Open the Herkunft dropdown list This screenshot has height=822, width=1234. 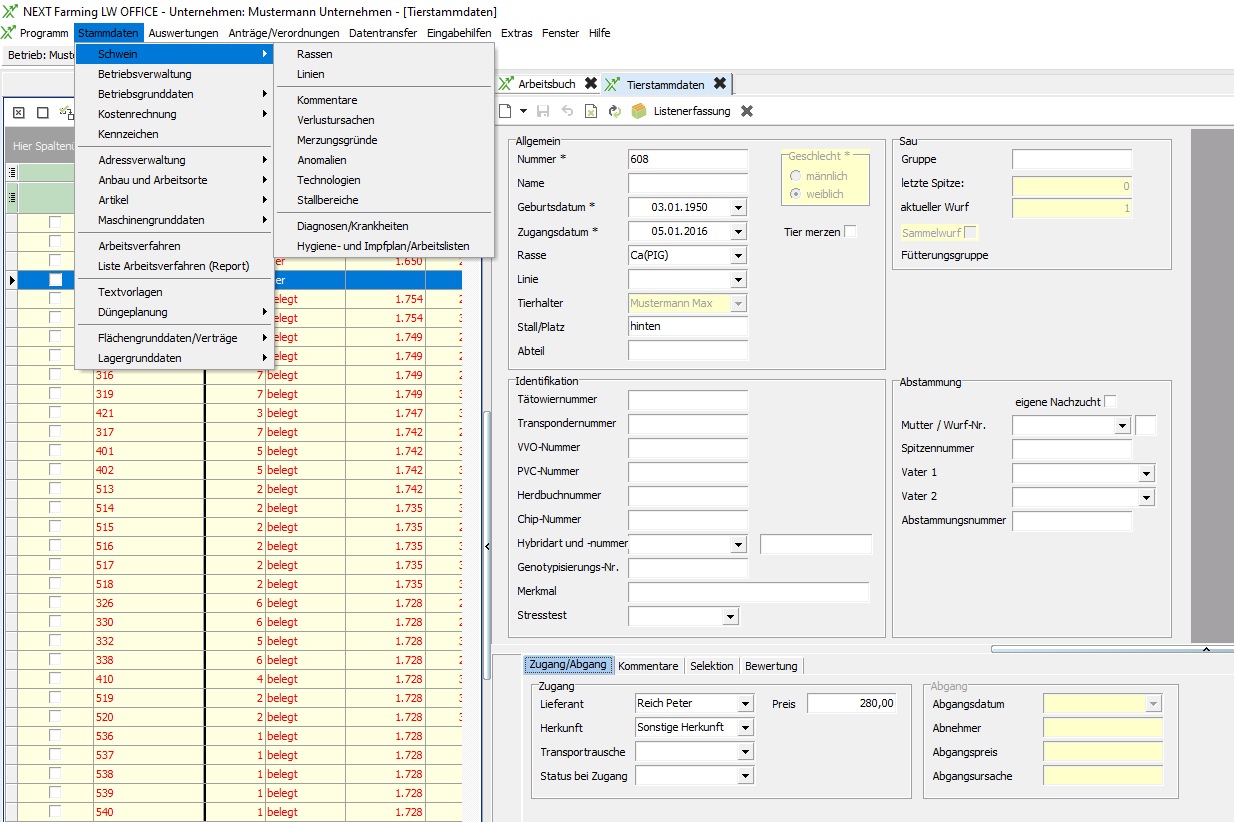coord(745,728)
